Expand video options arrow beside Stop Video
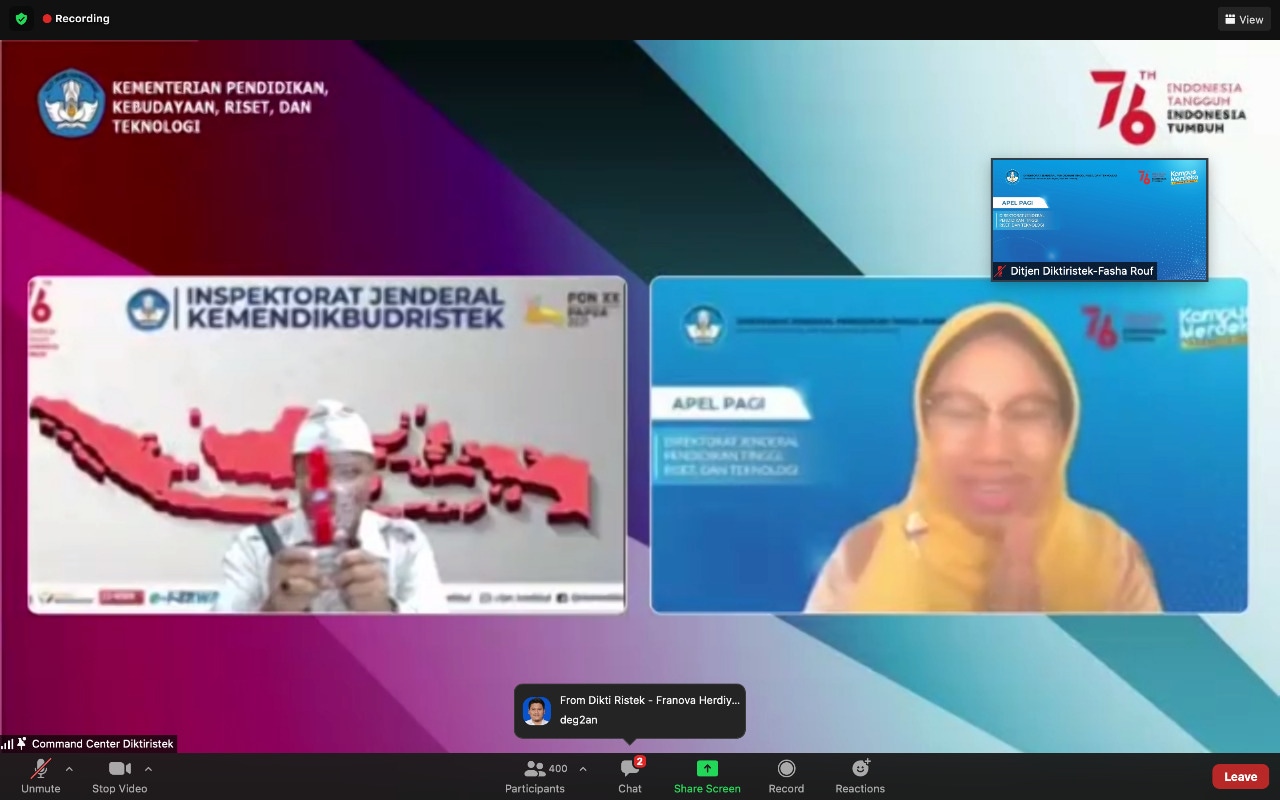The width and height of the screenshot is (1280, 800). tap(148, 769)
